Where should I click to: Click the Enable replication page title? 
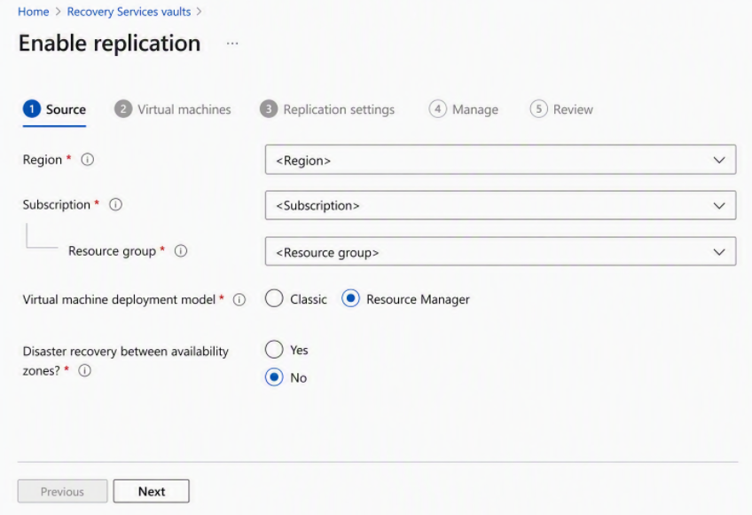(109, 43)
